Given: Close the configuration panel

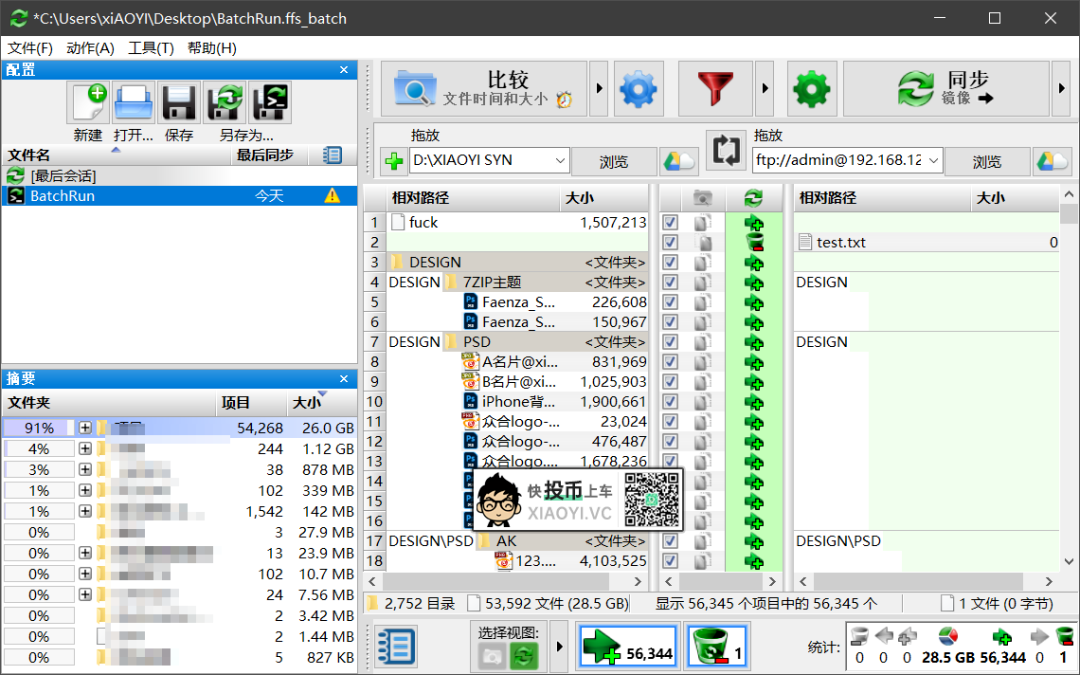Looking at the screenshot, I should point(344,70).
